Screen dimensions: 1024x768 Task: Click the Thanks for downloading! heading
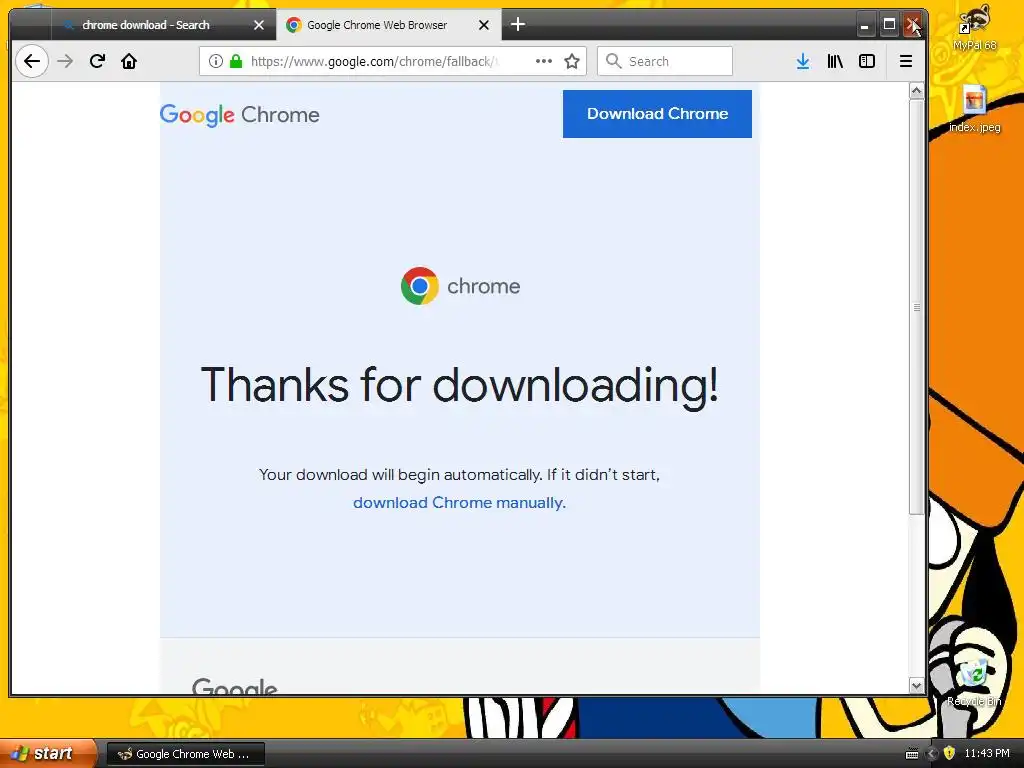[x=460, y=385]
